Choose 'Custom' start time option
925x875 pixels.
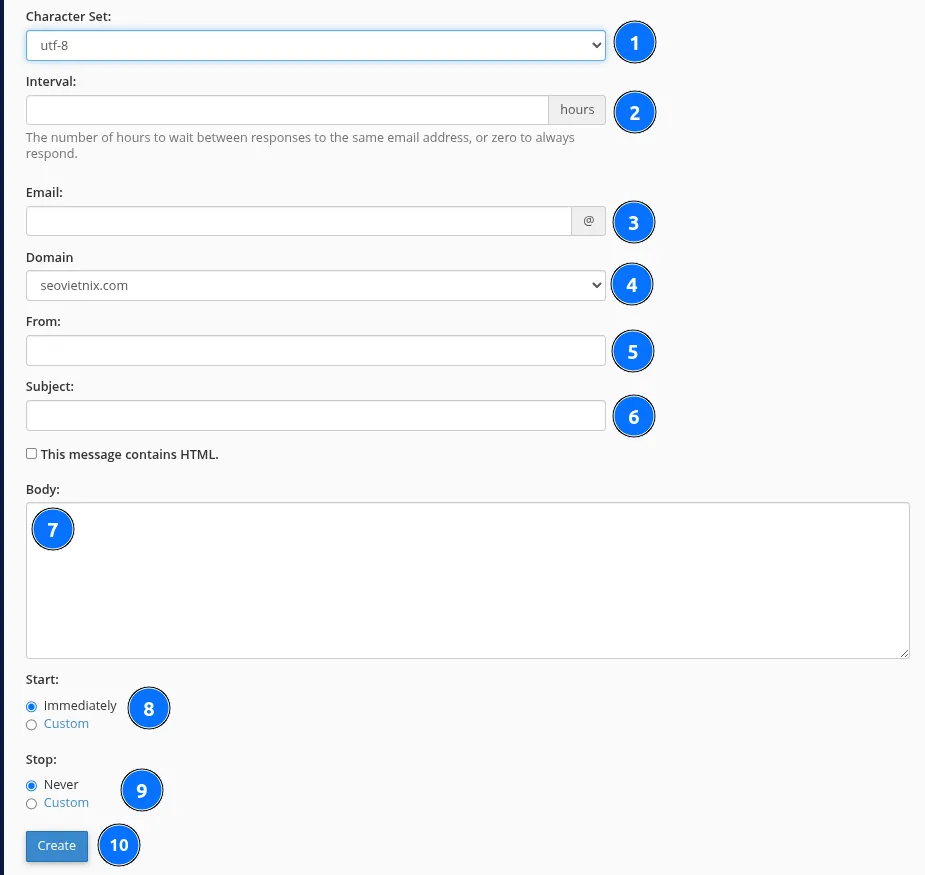pyautogui.click(x=31, y=724)
